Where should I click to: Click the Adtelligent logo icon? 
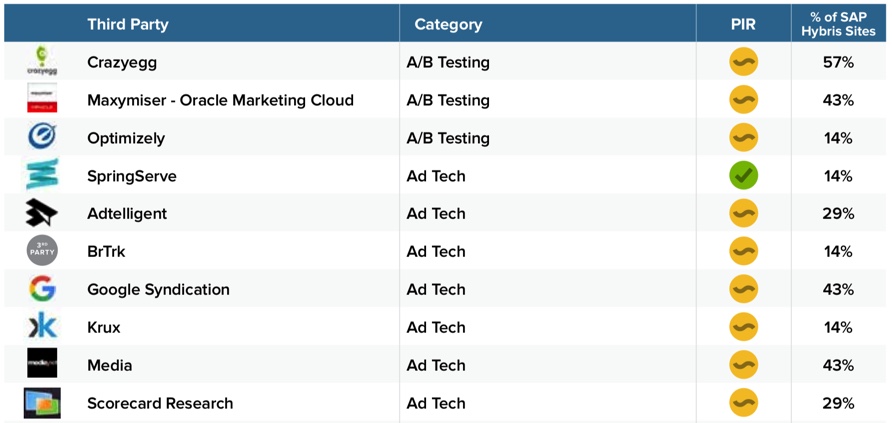pyautogui.click(x=42, y=213)
